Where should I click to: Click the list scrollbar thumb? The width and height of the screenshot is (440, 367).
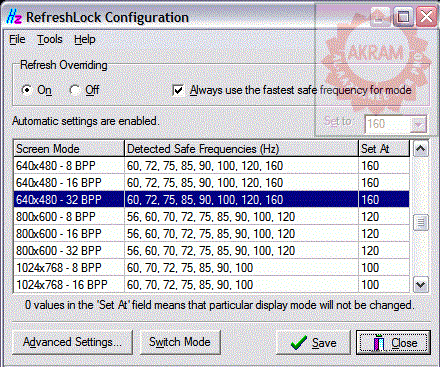click(420, 222)
